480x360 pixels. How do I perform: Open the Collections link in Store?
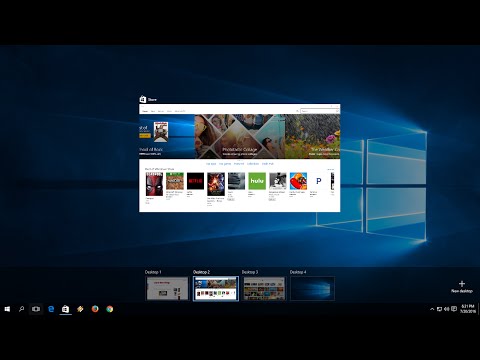click(253, 164)
